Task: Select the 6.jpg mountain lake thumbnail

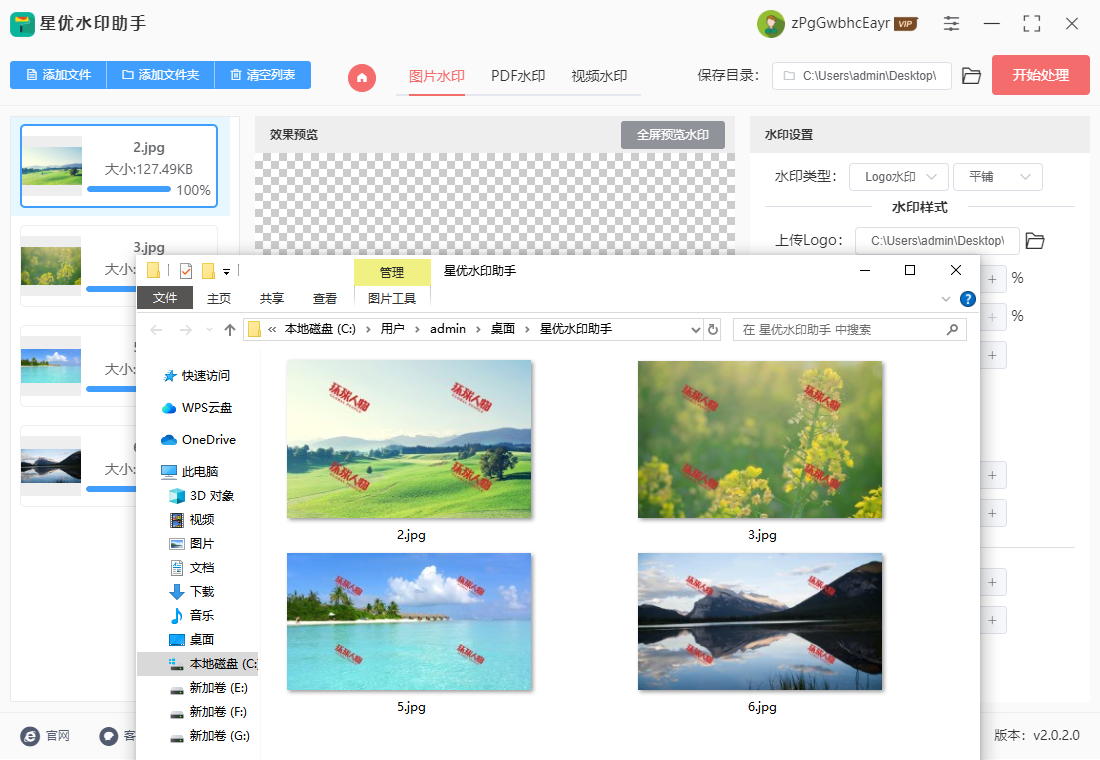Action: click(x=760, y=622)
